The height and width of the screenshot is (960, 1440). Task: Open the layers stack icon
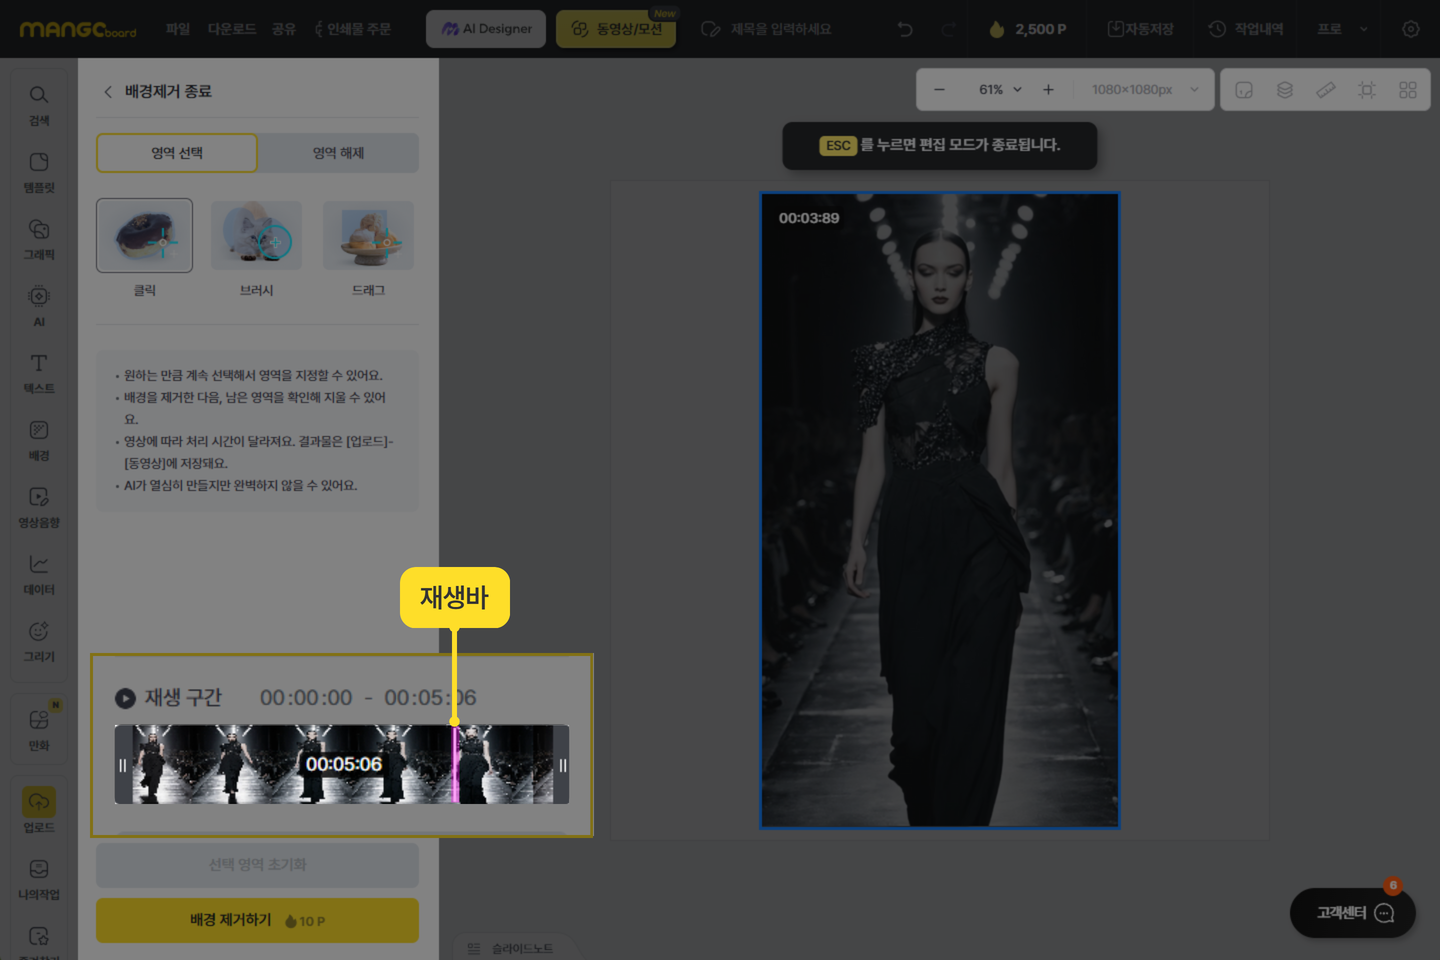coord(1285,90)
